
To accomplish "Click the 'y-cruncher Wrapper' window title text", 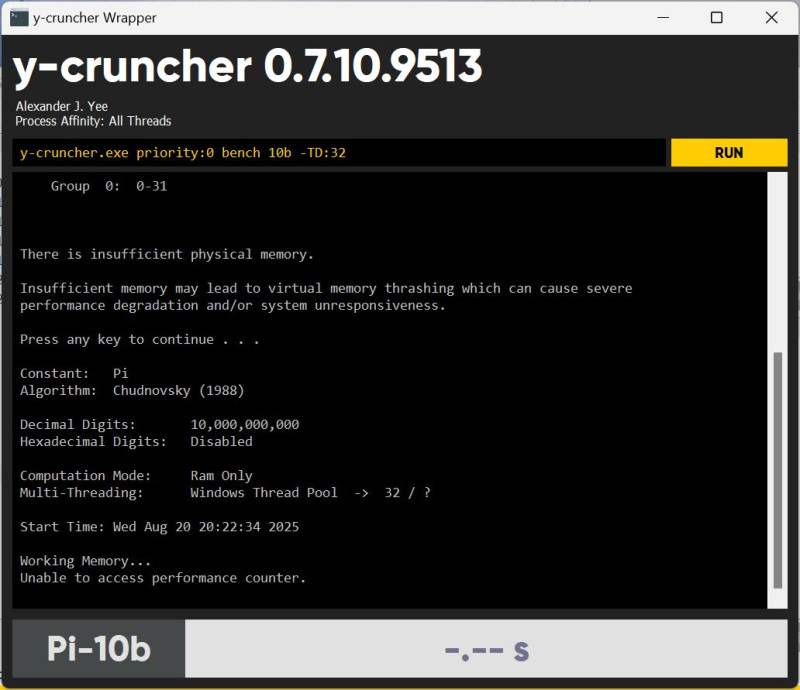I will (x=95, y=18).
